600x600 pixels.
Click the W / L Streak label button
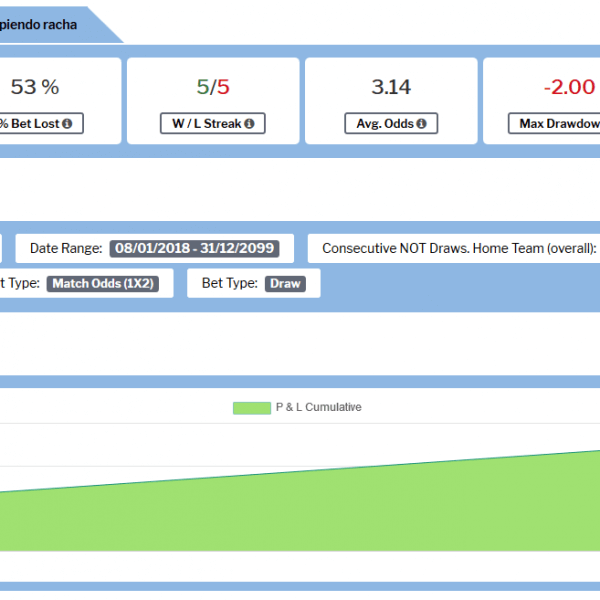(x=213, y=123)
